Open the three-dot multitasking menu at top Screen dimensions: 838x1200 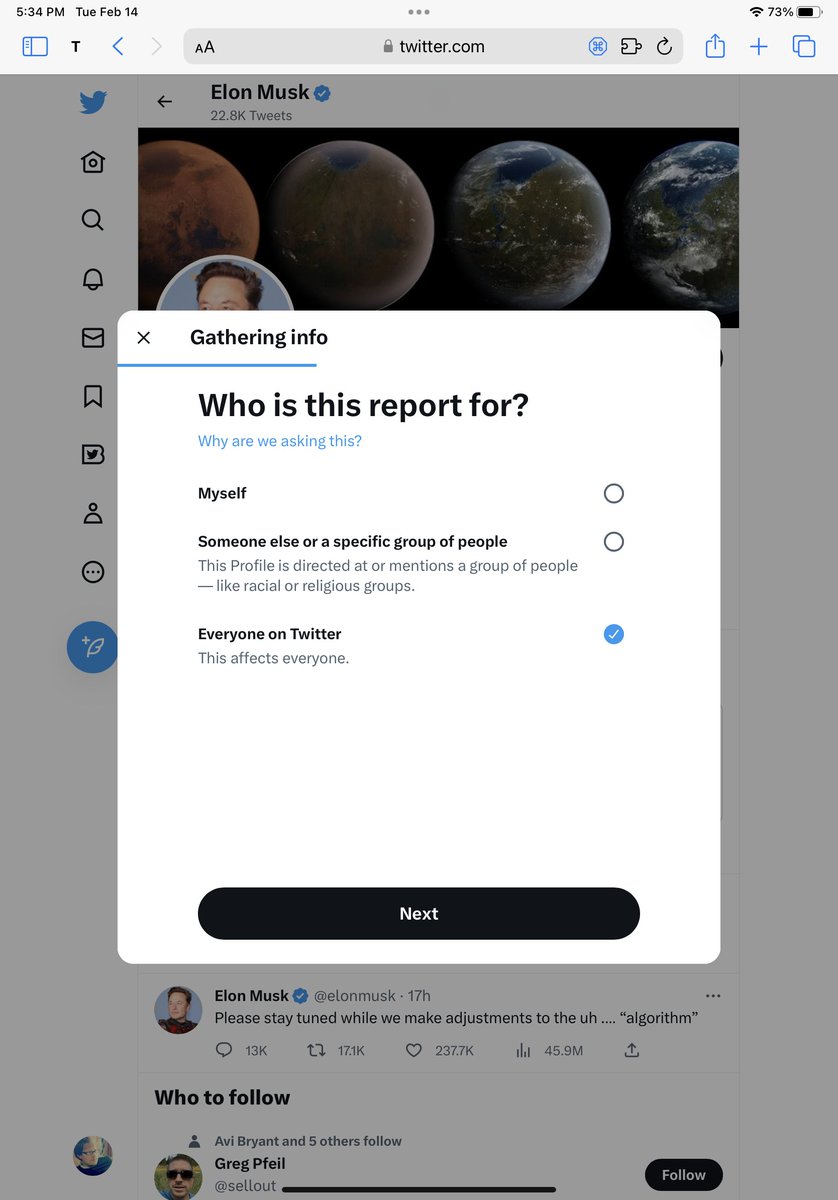419,12
